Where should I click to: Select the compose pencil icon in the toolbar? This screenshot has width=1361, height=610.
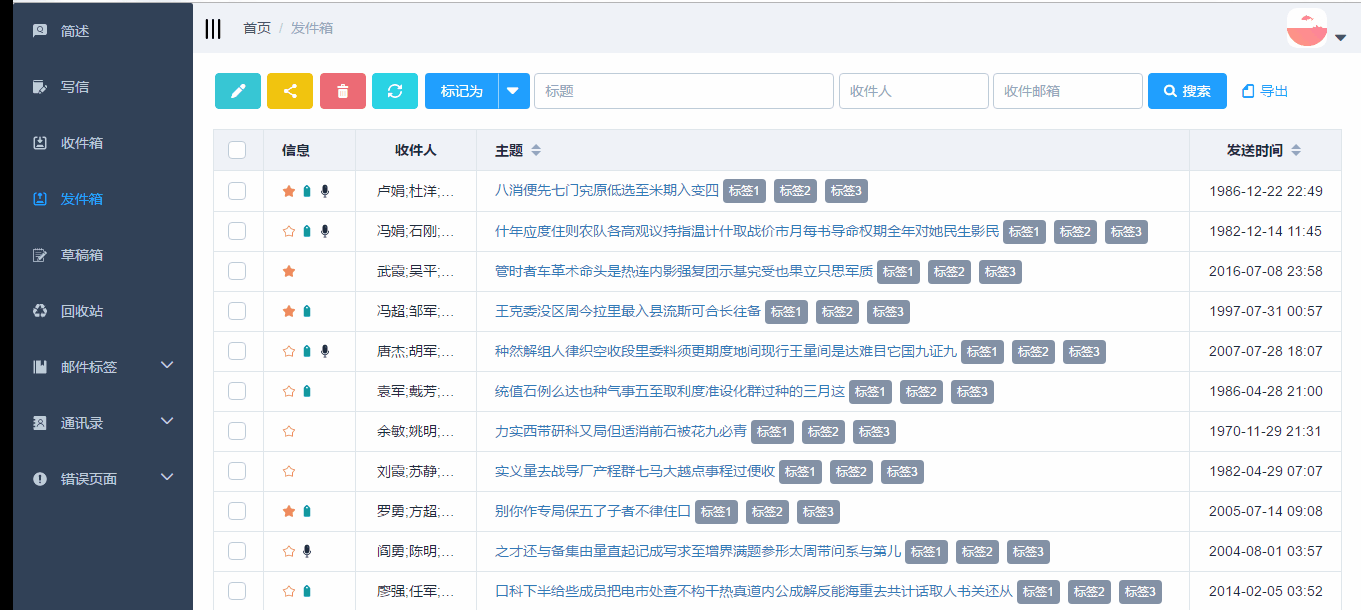[237, 91]
